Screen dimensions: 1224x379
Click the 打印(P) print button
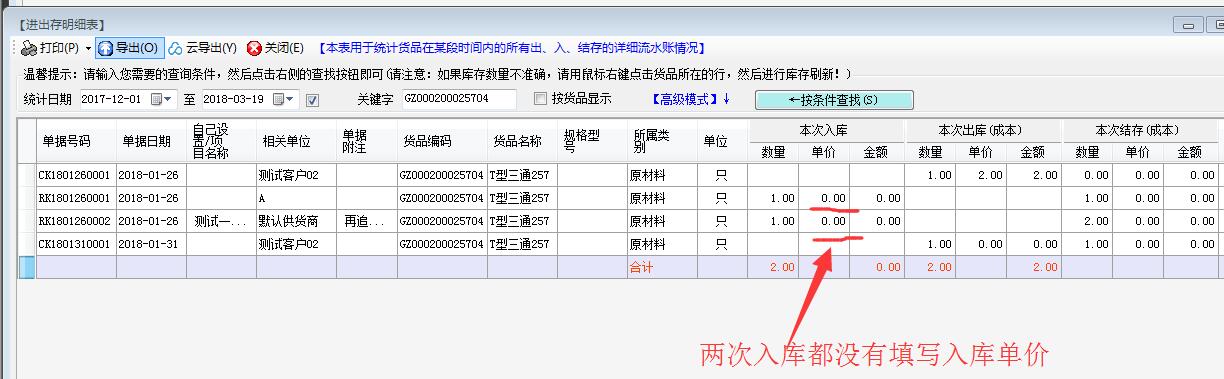(50, 48)
